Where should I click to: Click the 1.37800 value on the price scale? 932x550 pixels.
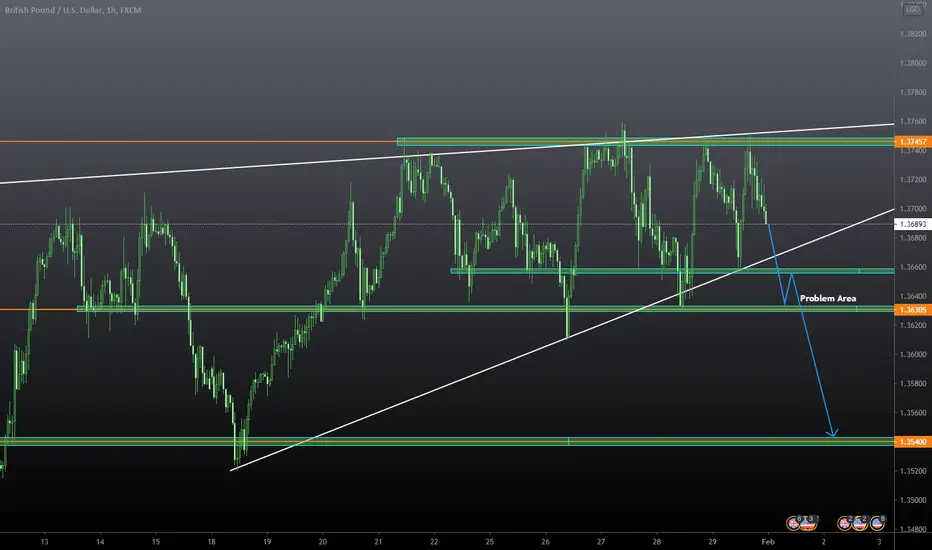[x=913, y=92]
